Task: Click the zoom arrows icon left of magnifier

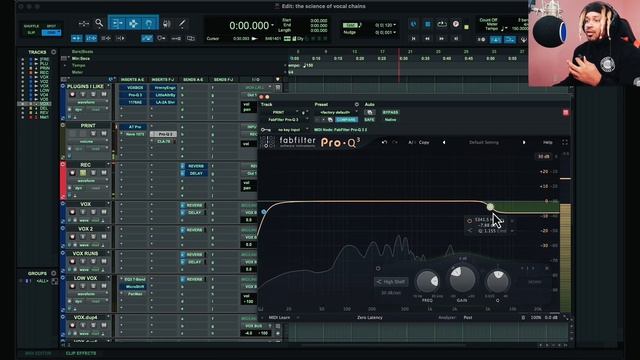Action: 84,24
